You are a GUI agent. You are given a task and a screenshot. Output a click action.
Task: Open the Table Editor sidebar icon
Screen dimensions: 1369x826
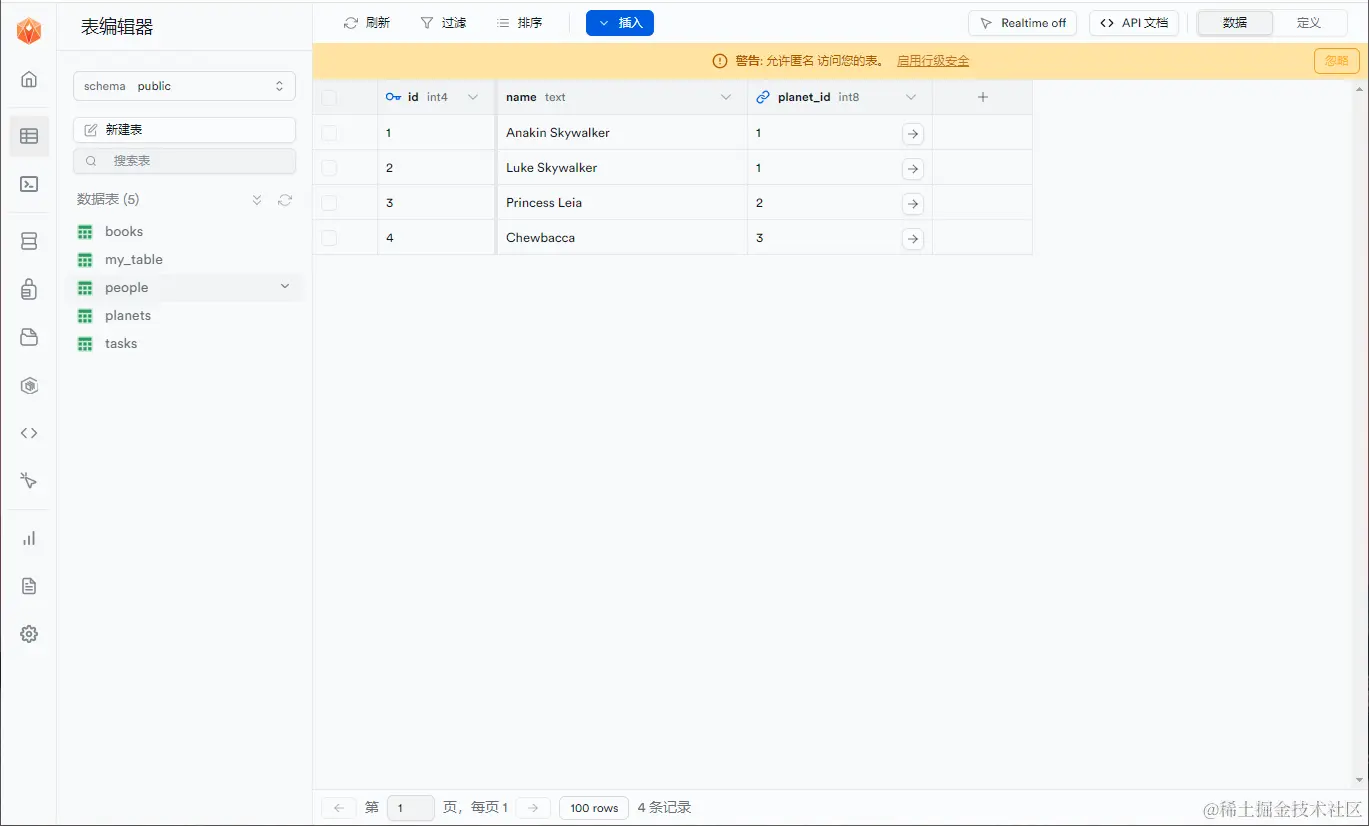click(29, 136)
